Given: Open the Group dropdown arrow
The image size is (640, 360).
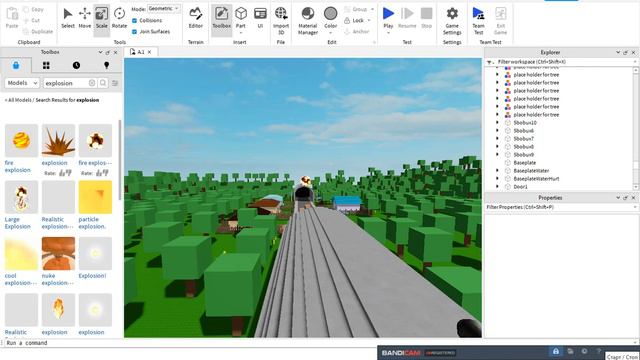Looking at the screenshot, I should tap(372, 9).
